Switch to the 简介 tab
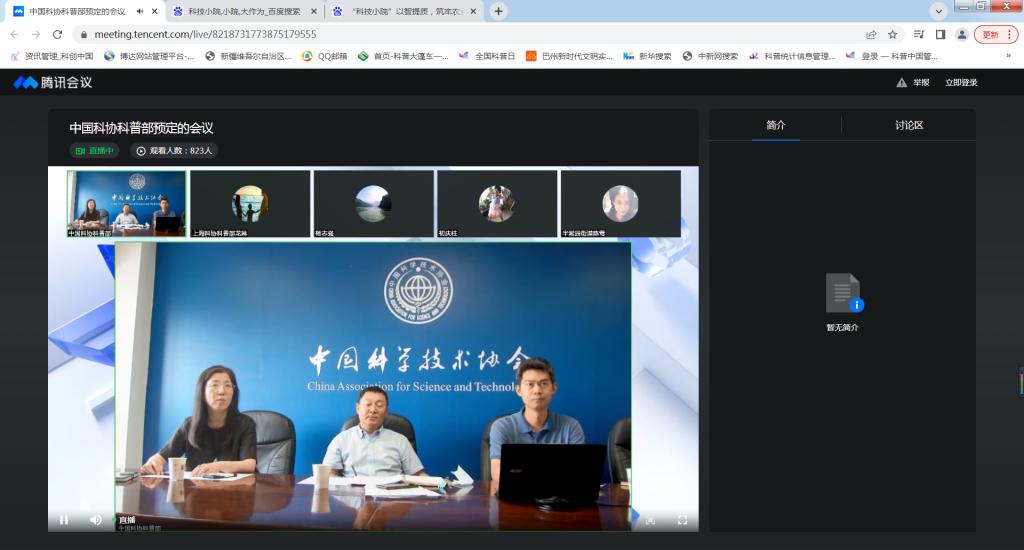The width and height of the screenshot is (1024, 550). coord(776,125)
